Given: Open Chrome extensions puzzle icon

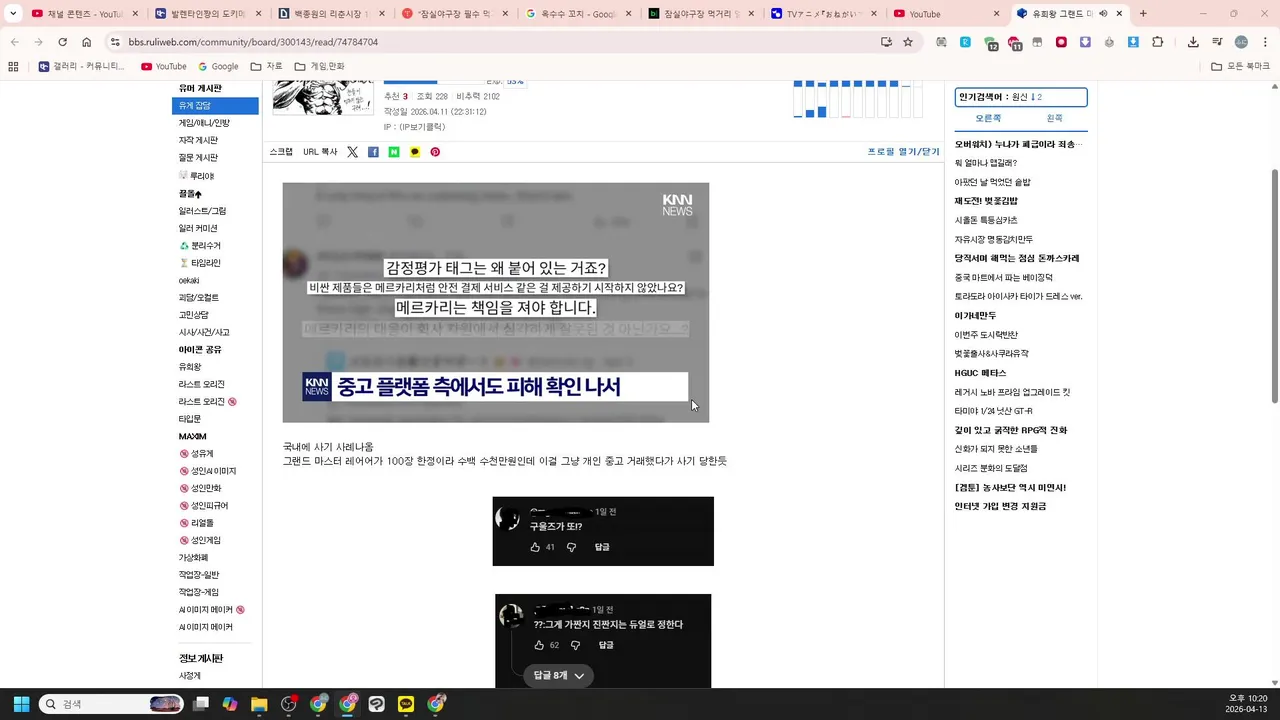Looking at the screenshot, I should coord(1158,42).
